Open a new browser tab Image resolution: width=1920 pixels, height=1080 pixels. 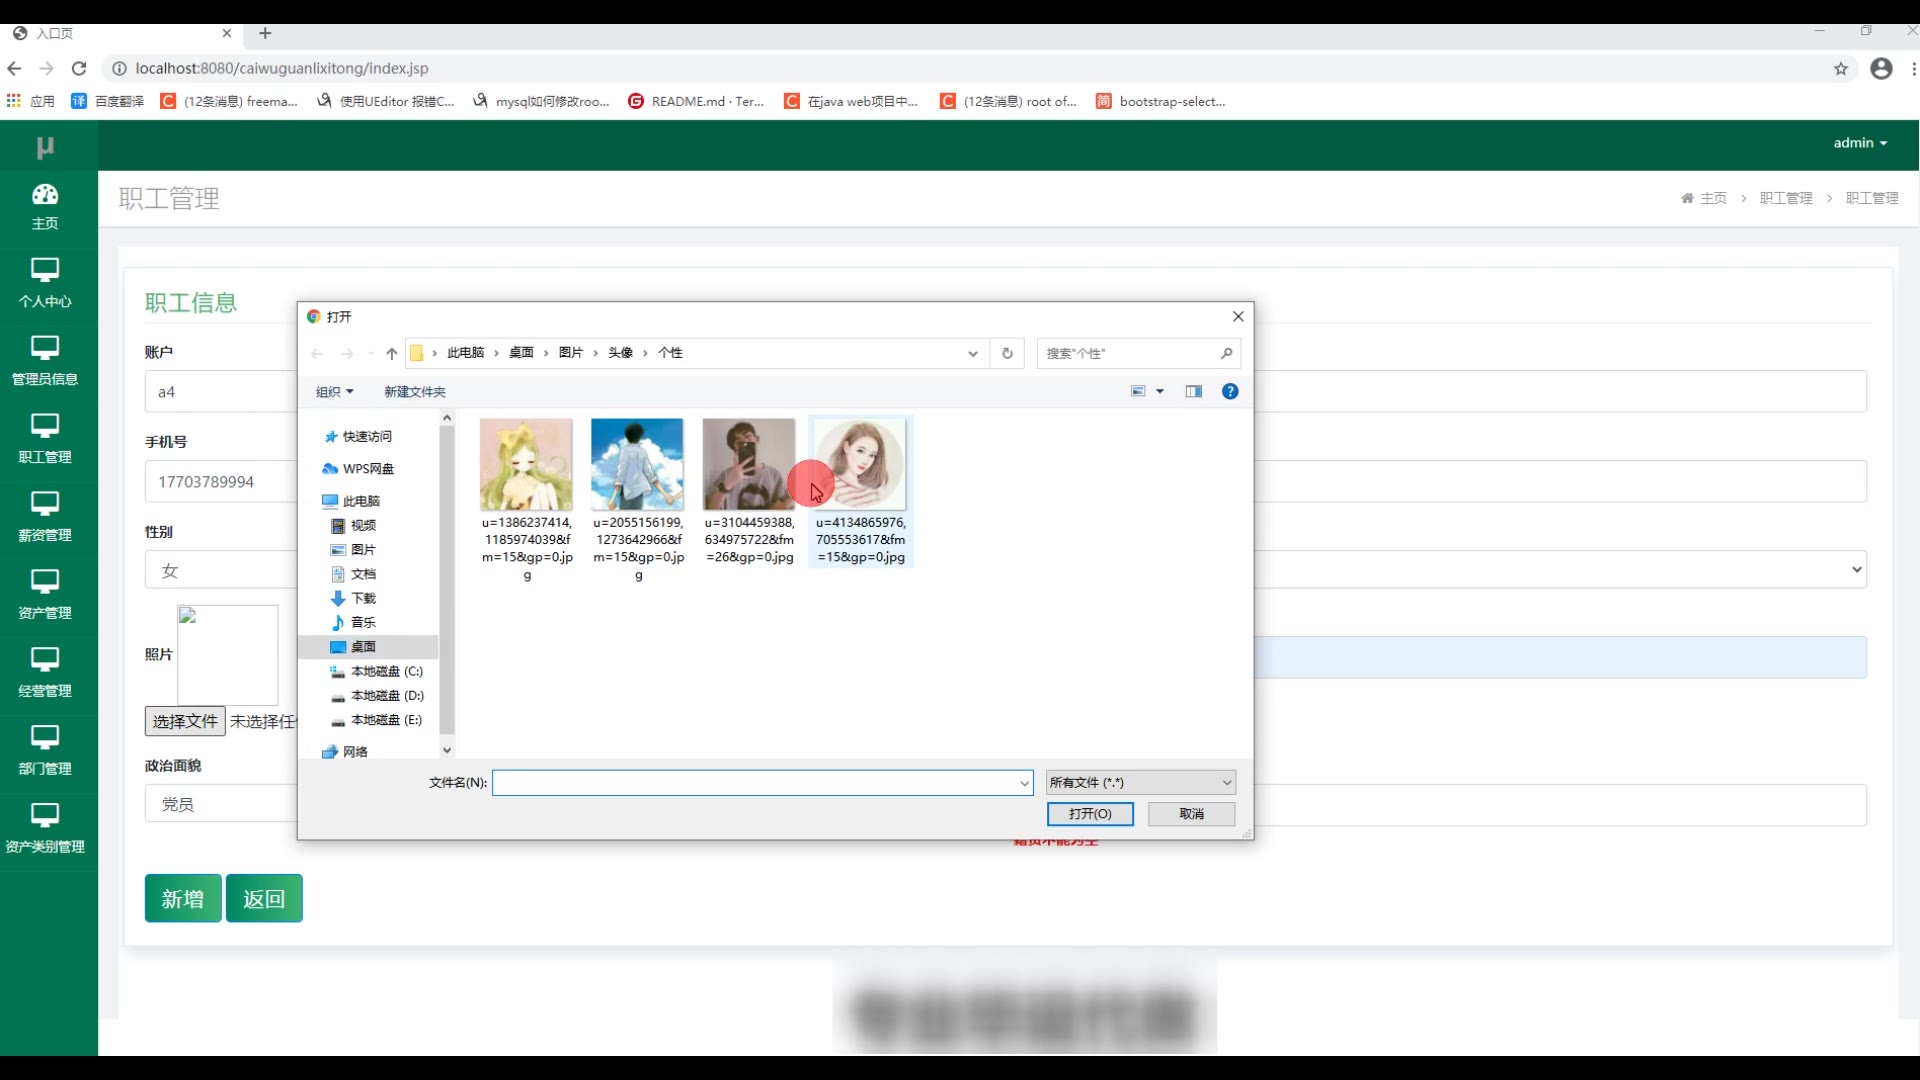pyautogui.click(x=265, y=33)
